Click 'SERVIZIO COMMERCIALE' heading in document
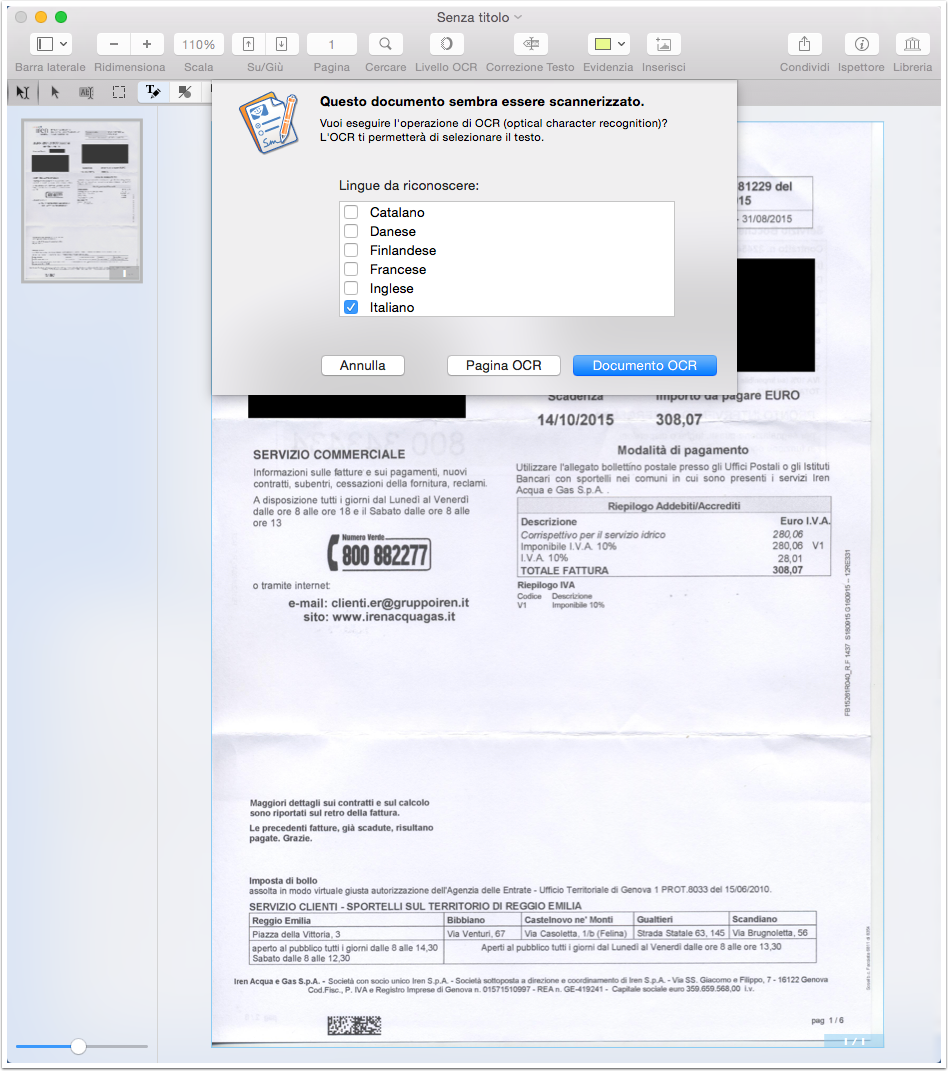 pos(329,454)
